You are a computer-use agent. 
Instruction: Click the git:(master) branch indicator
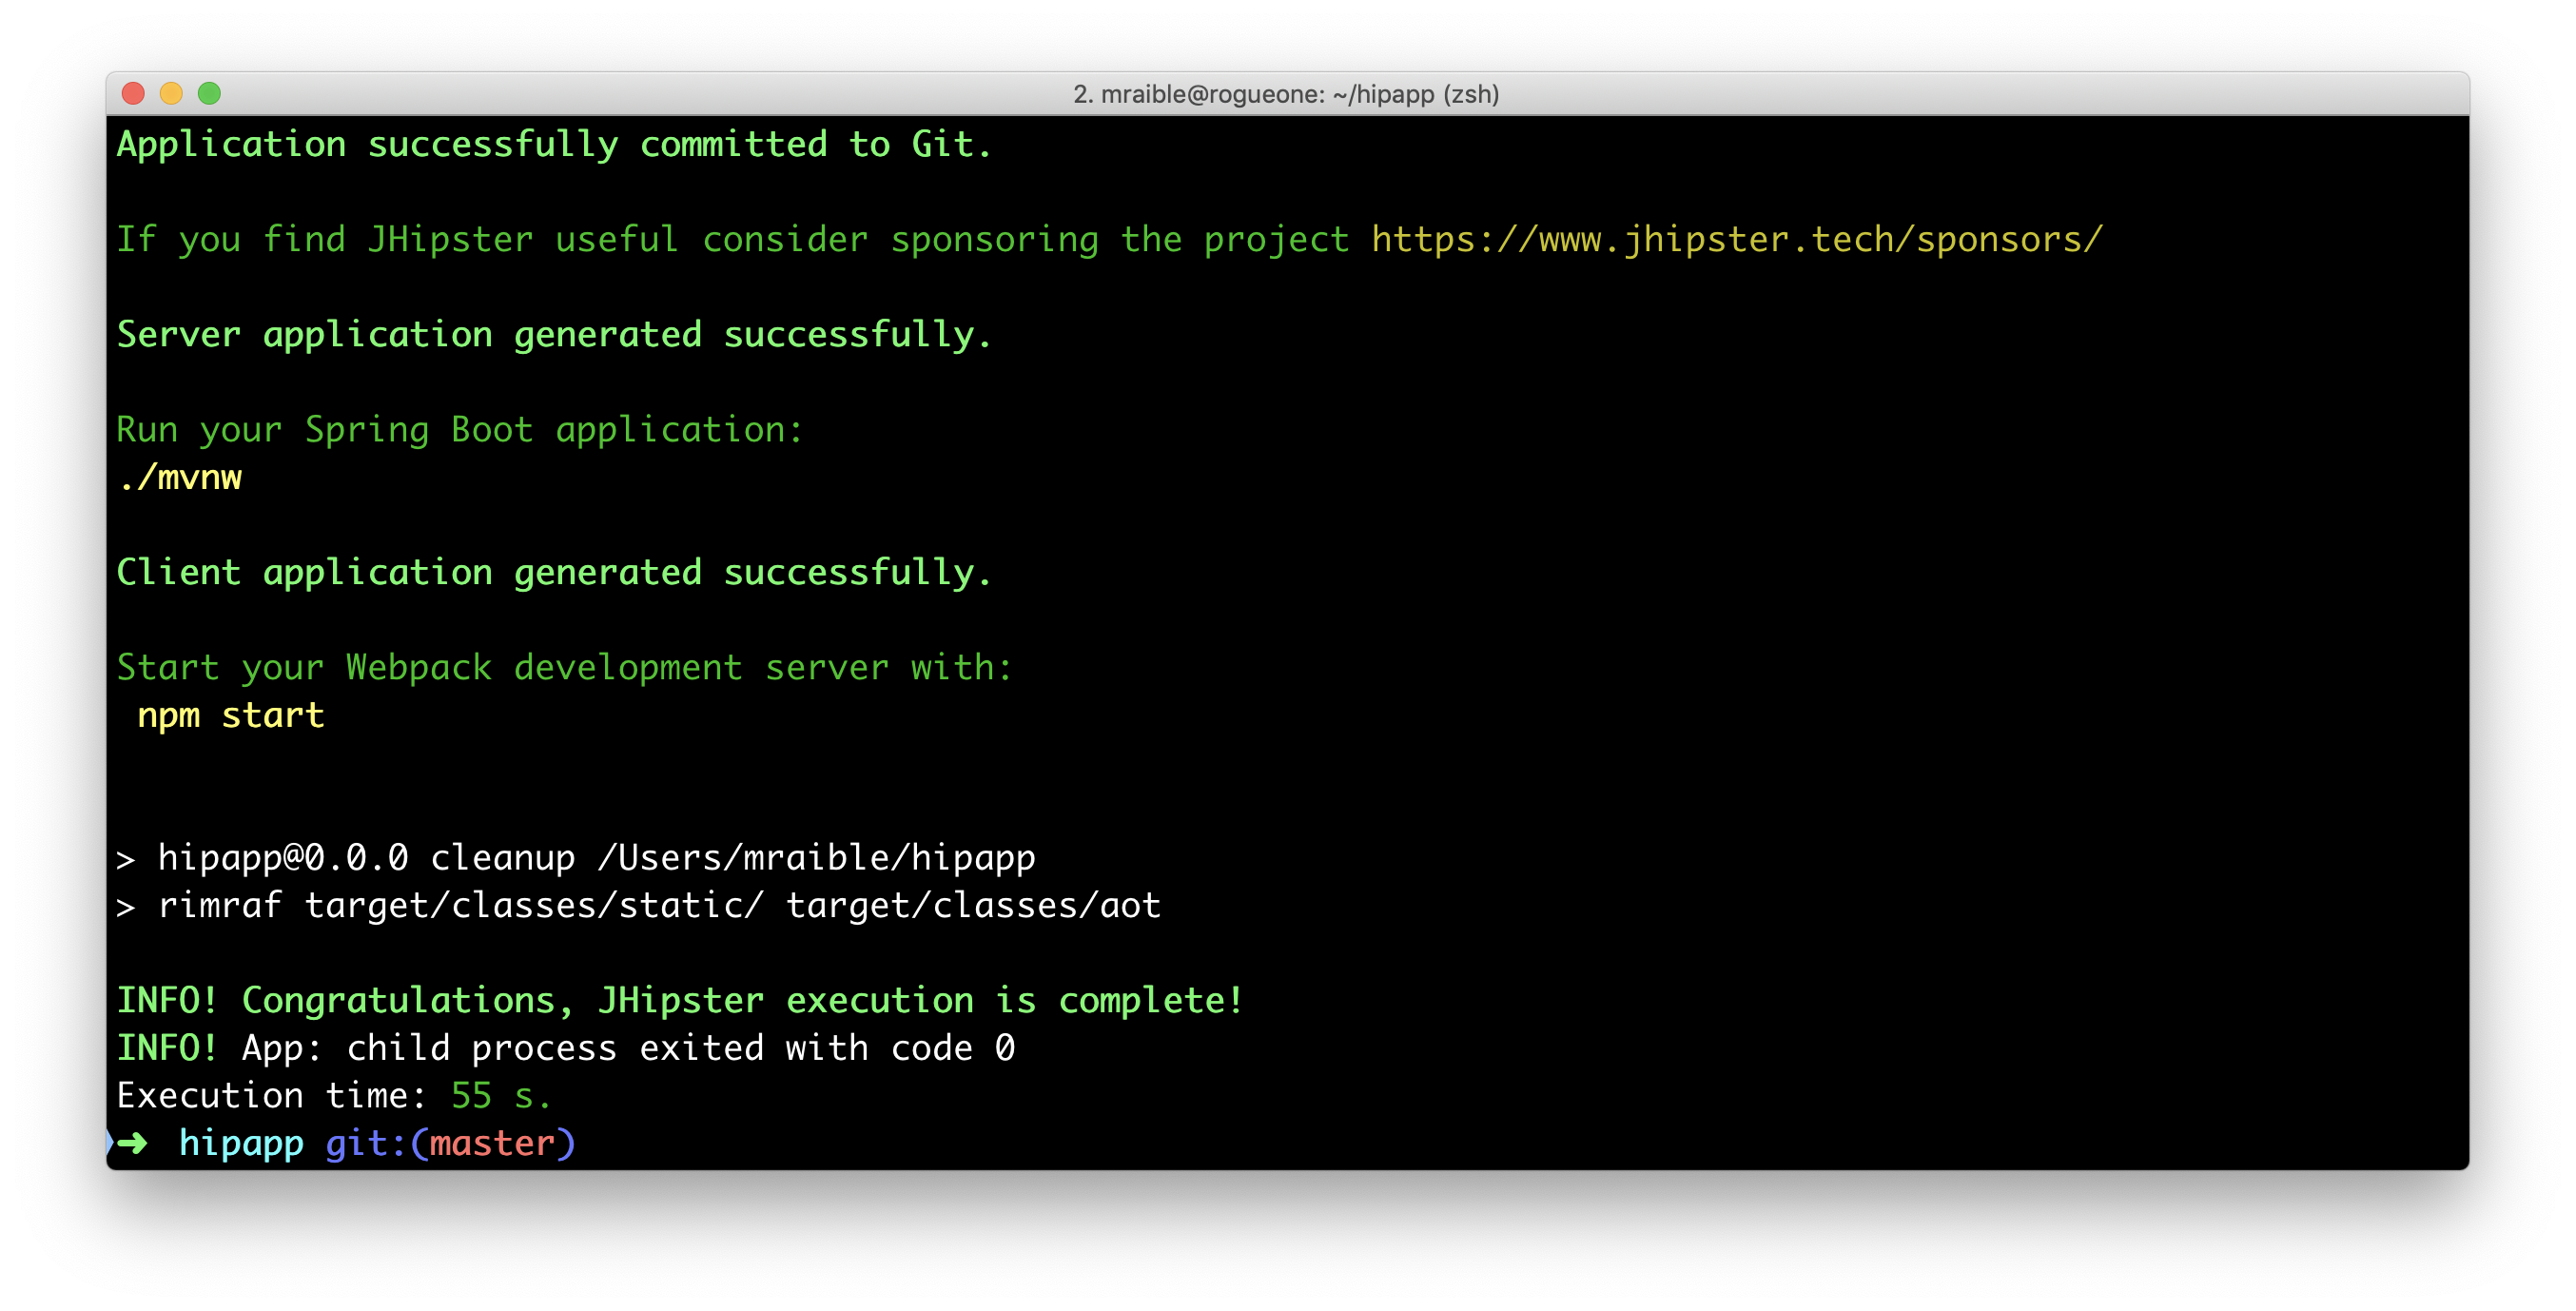(450, 1143)
